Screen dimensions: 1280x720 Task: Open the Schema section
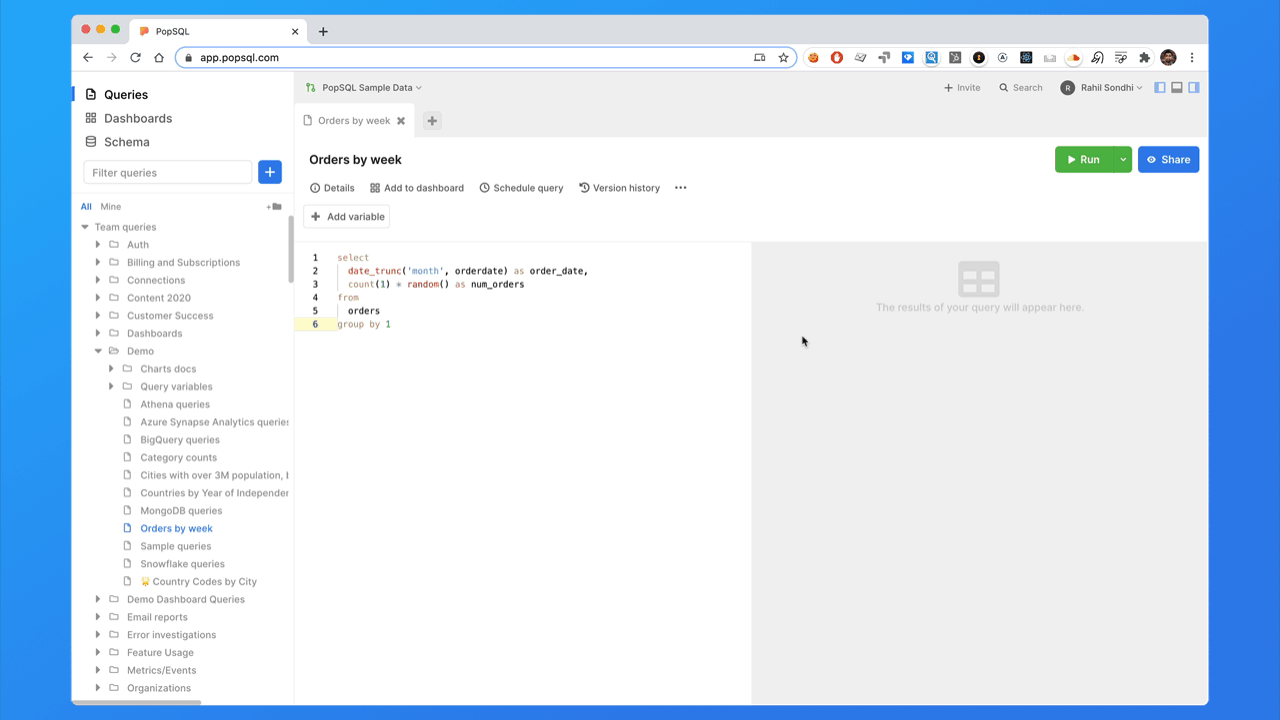point(117,142)
